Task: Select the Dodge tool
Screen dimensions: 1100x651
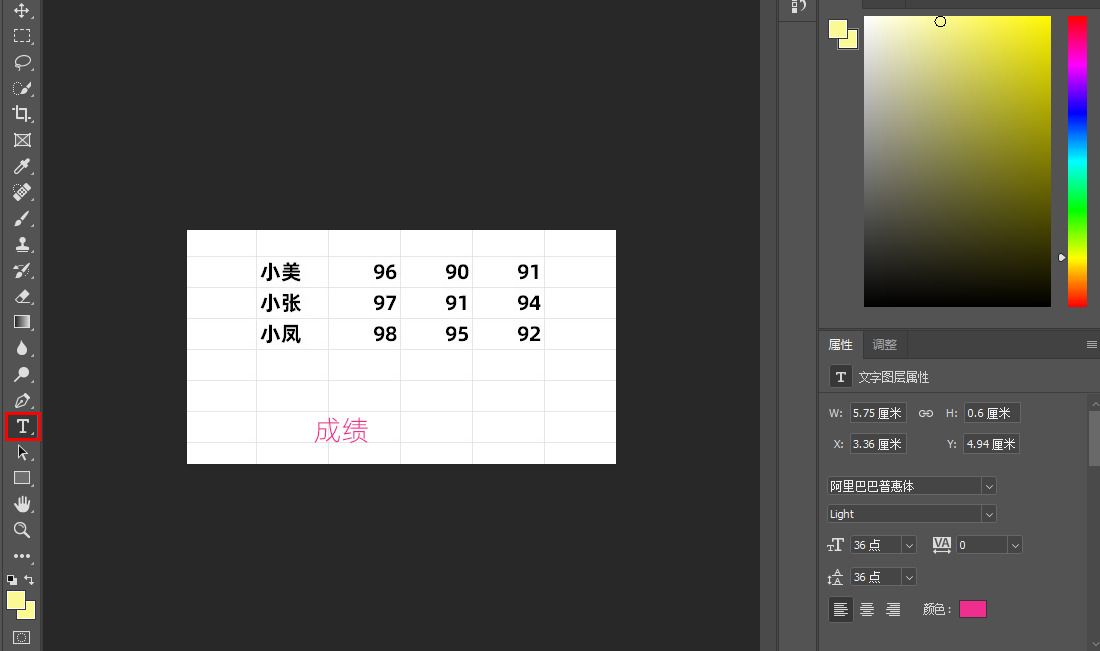Action: (22, 374)
